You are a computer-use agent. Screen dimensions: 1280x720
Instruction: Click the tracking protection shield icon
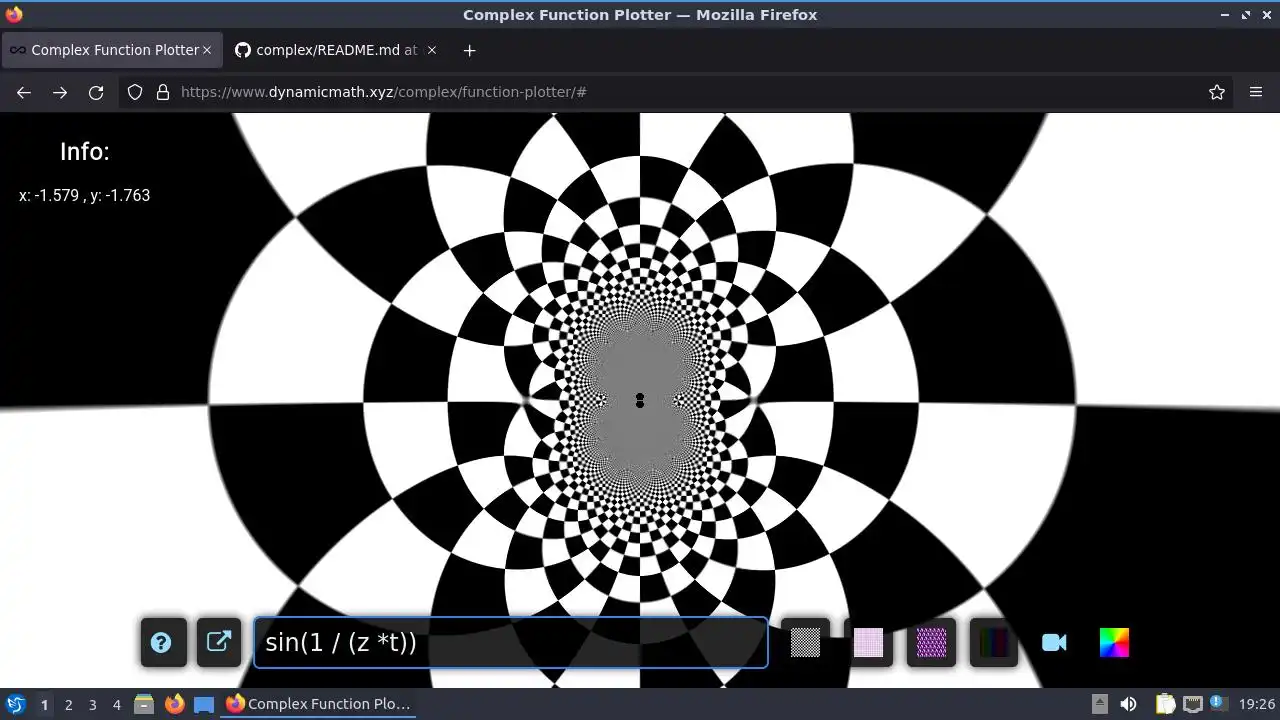(135, 92)
